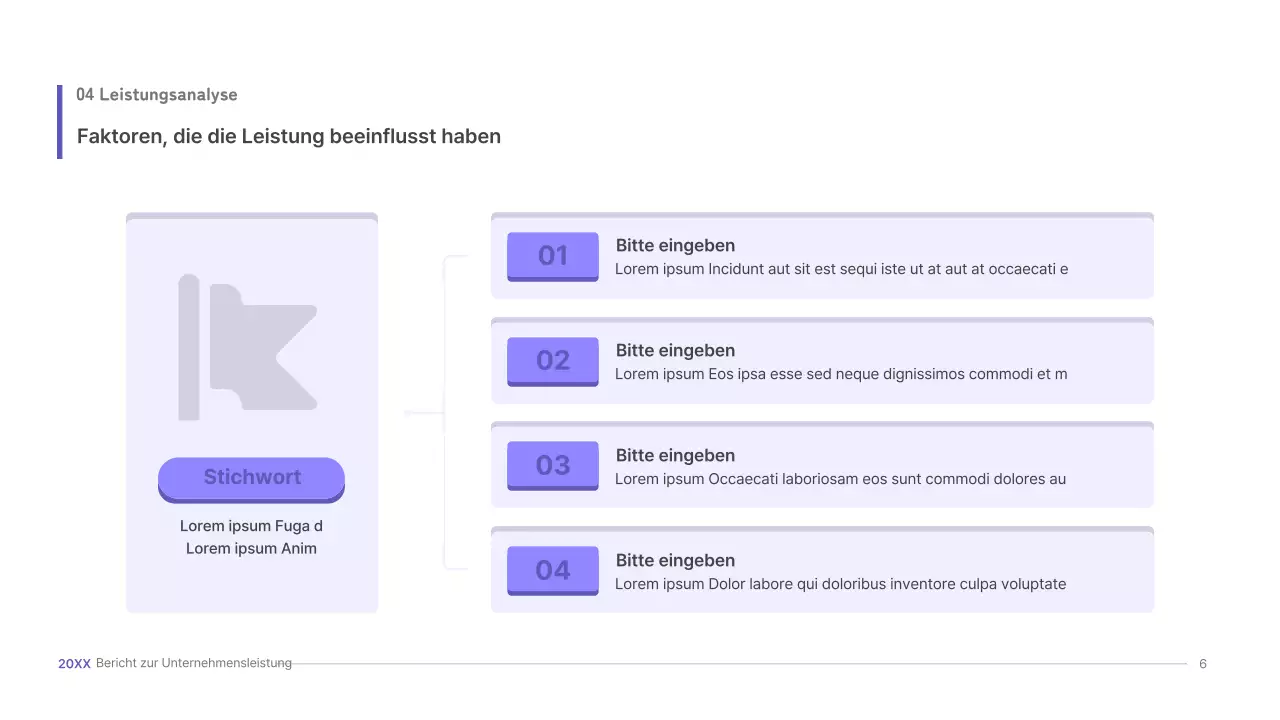
Task: Click the flag icon in left card
Action: [x=248, y=346]
